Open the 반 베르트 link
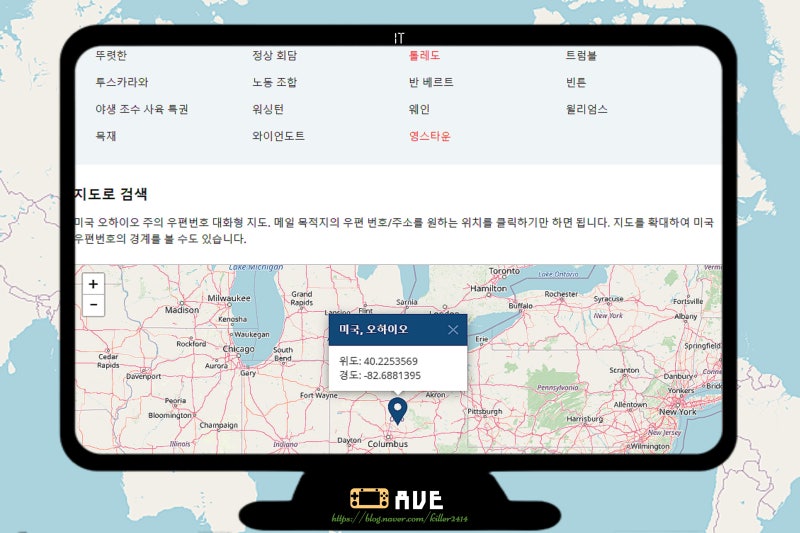 [x=431, y=82]
